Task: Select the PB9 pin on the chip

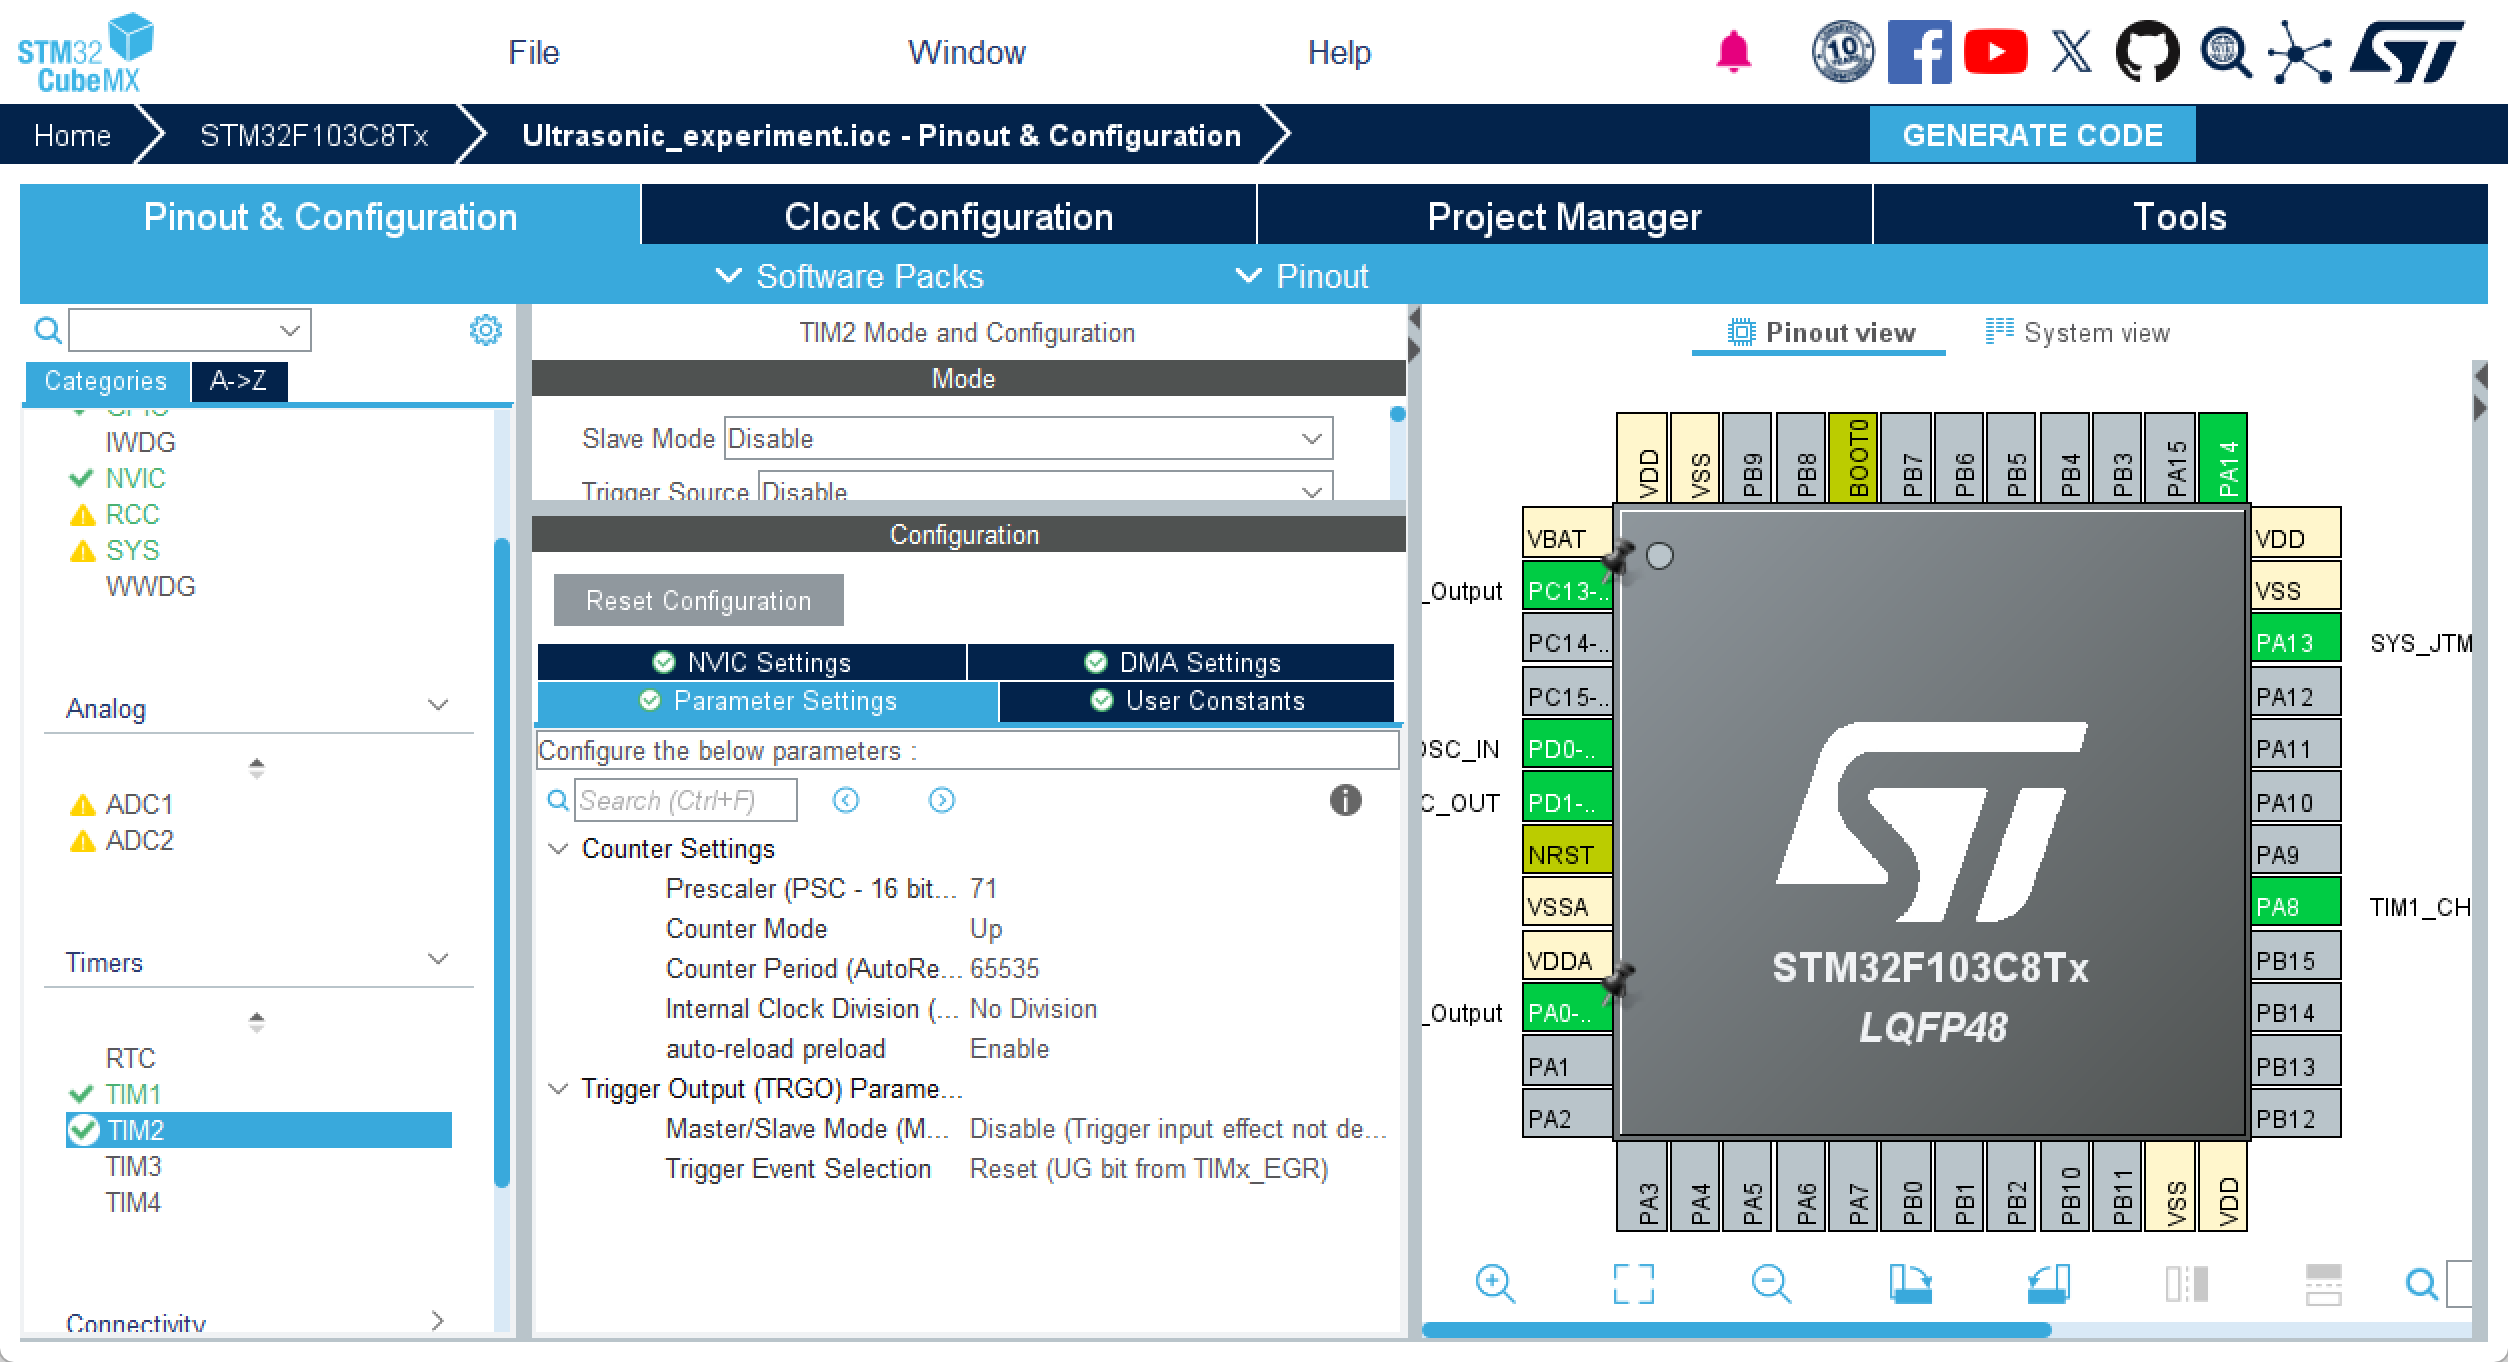Action: click(1747, 458)
